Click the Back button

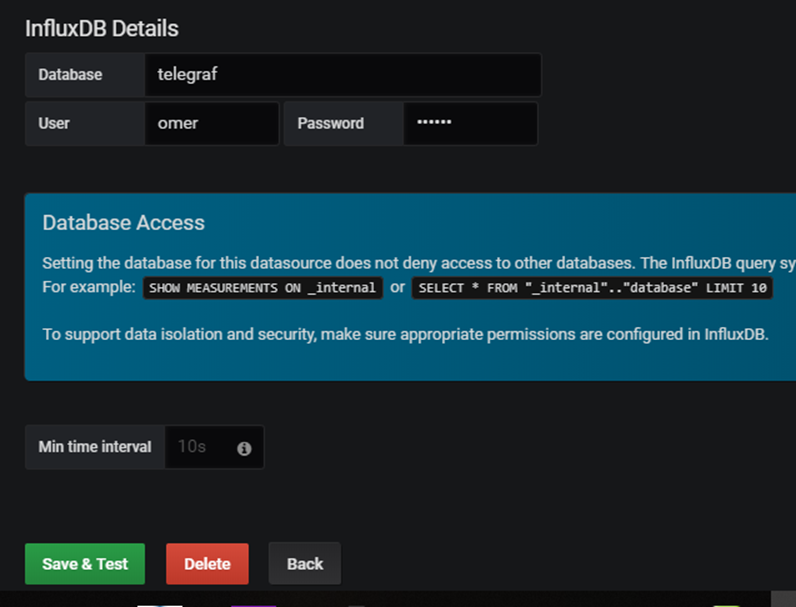[305, 564]
